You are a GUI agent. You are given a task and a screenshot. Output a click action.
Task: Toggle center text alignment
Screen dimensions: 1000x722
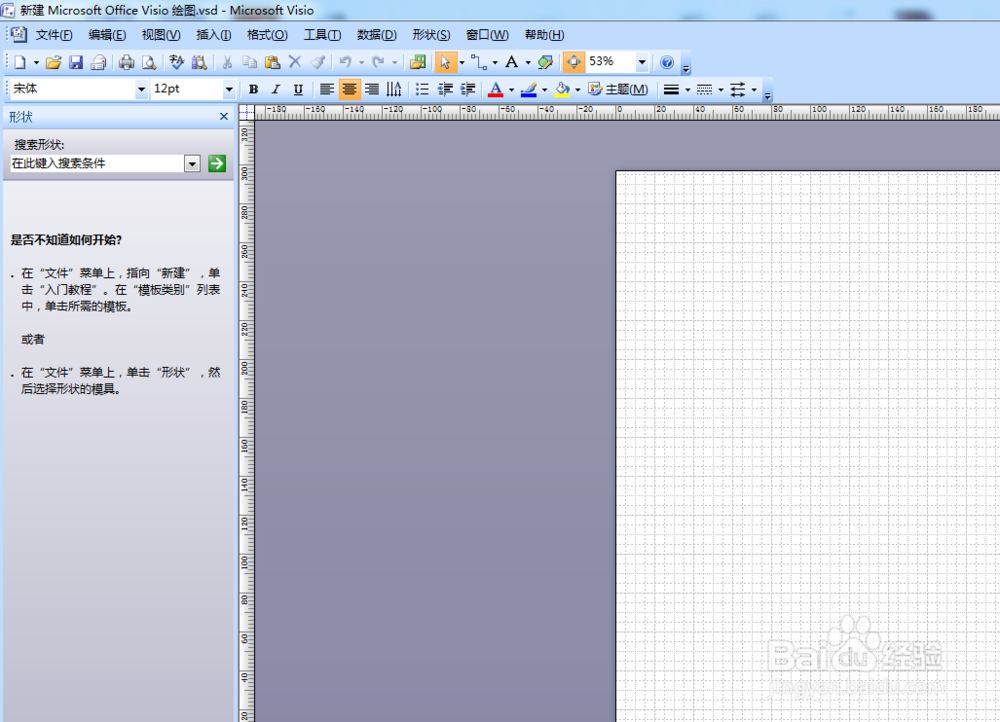click(349, 89)
